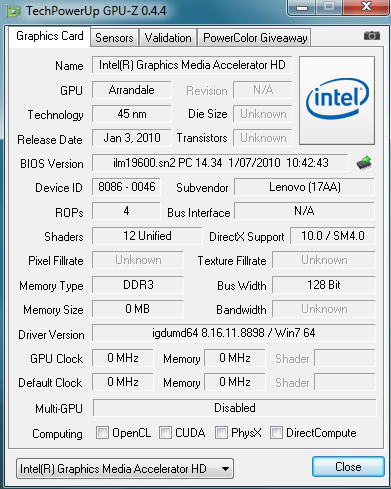This screenshot has height=489, width=391.
Task: Select the Graphics Card tab
Action: [x=50, y=36]
